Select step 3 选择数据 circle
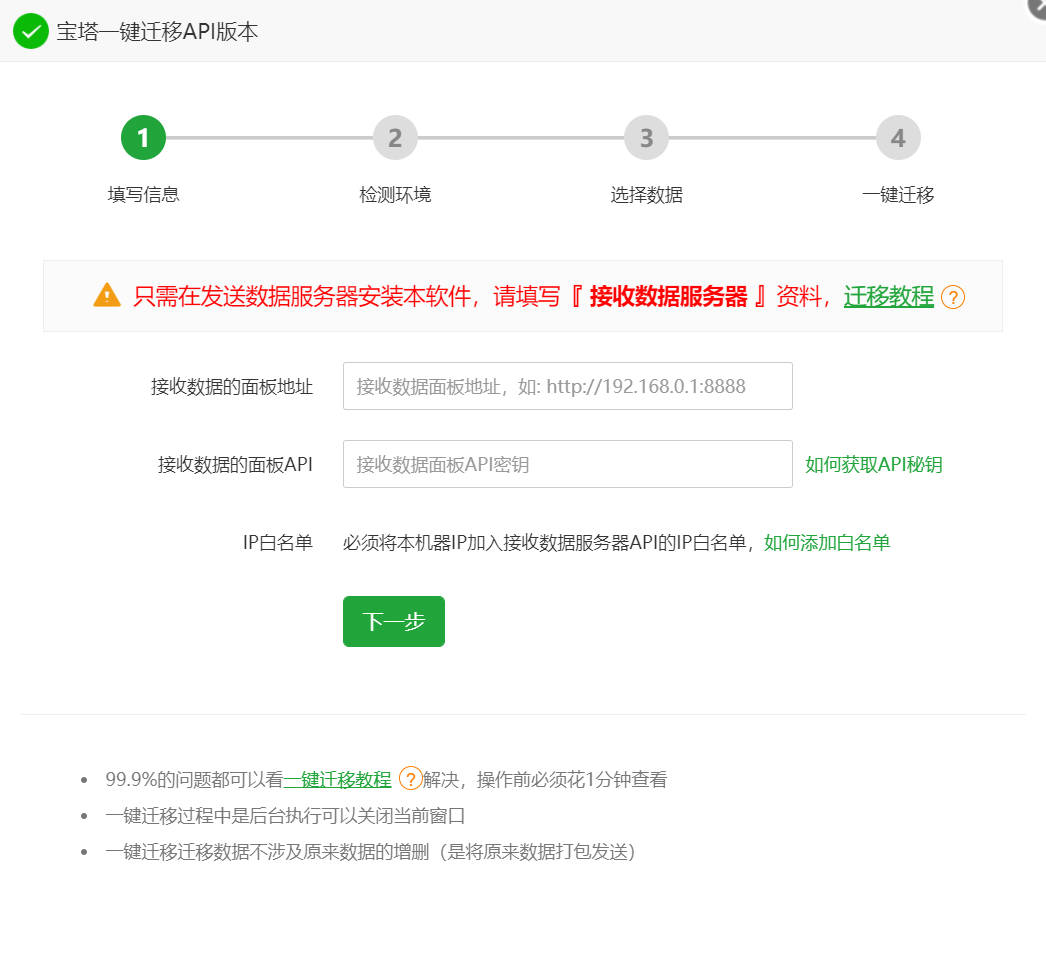 tap(646, 137)
